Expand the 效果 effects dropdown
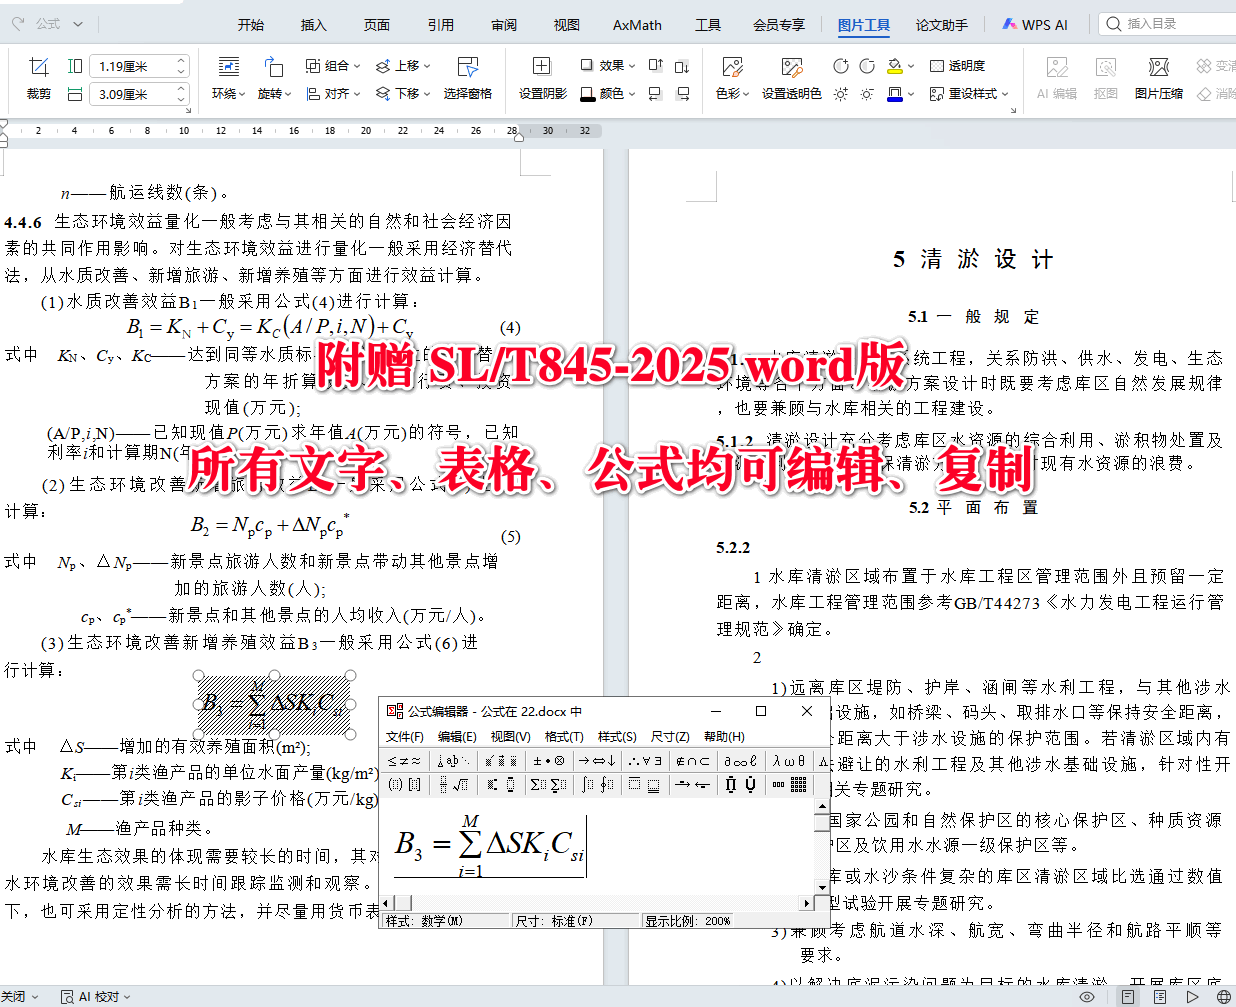This screenshot has height=1007, width=1236. pyautogui.click(x=608, y=66)
